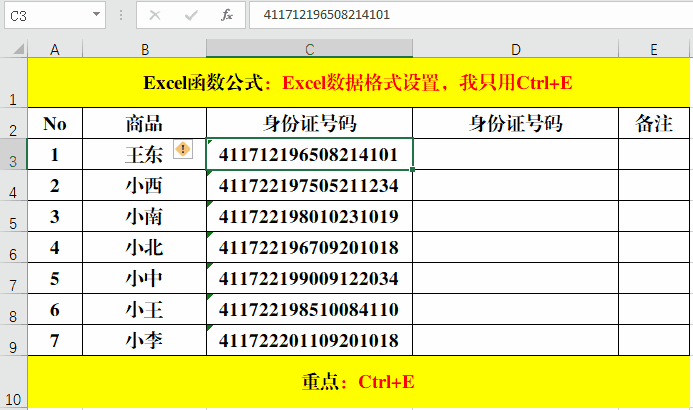Select the cell containing 小李
This screenshot has width=693, height=410.
tap(145, 340)
